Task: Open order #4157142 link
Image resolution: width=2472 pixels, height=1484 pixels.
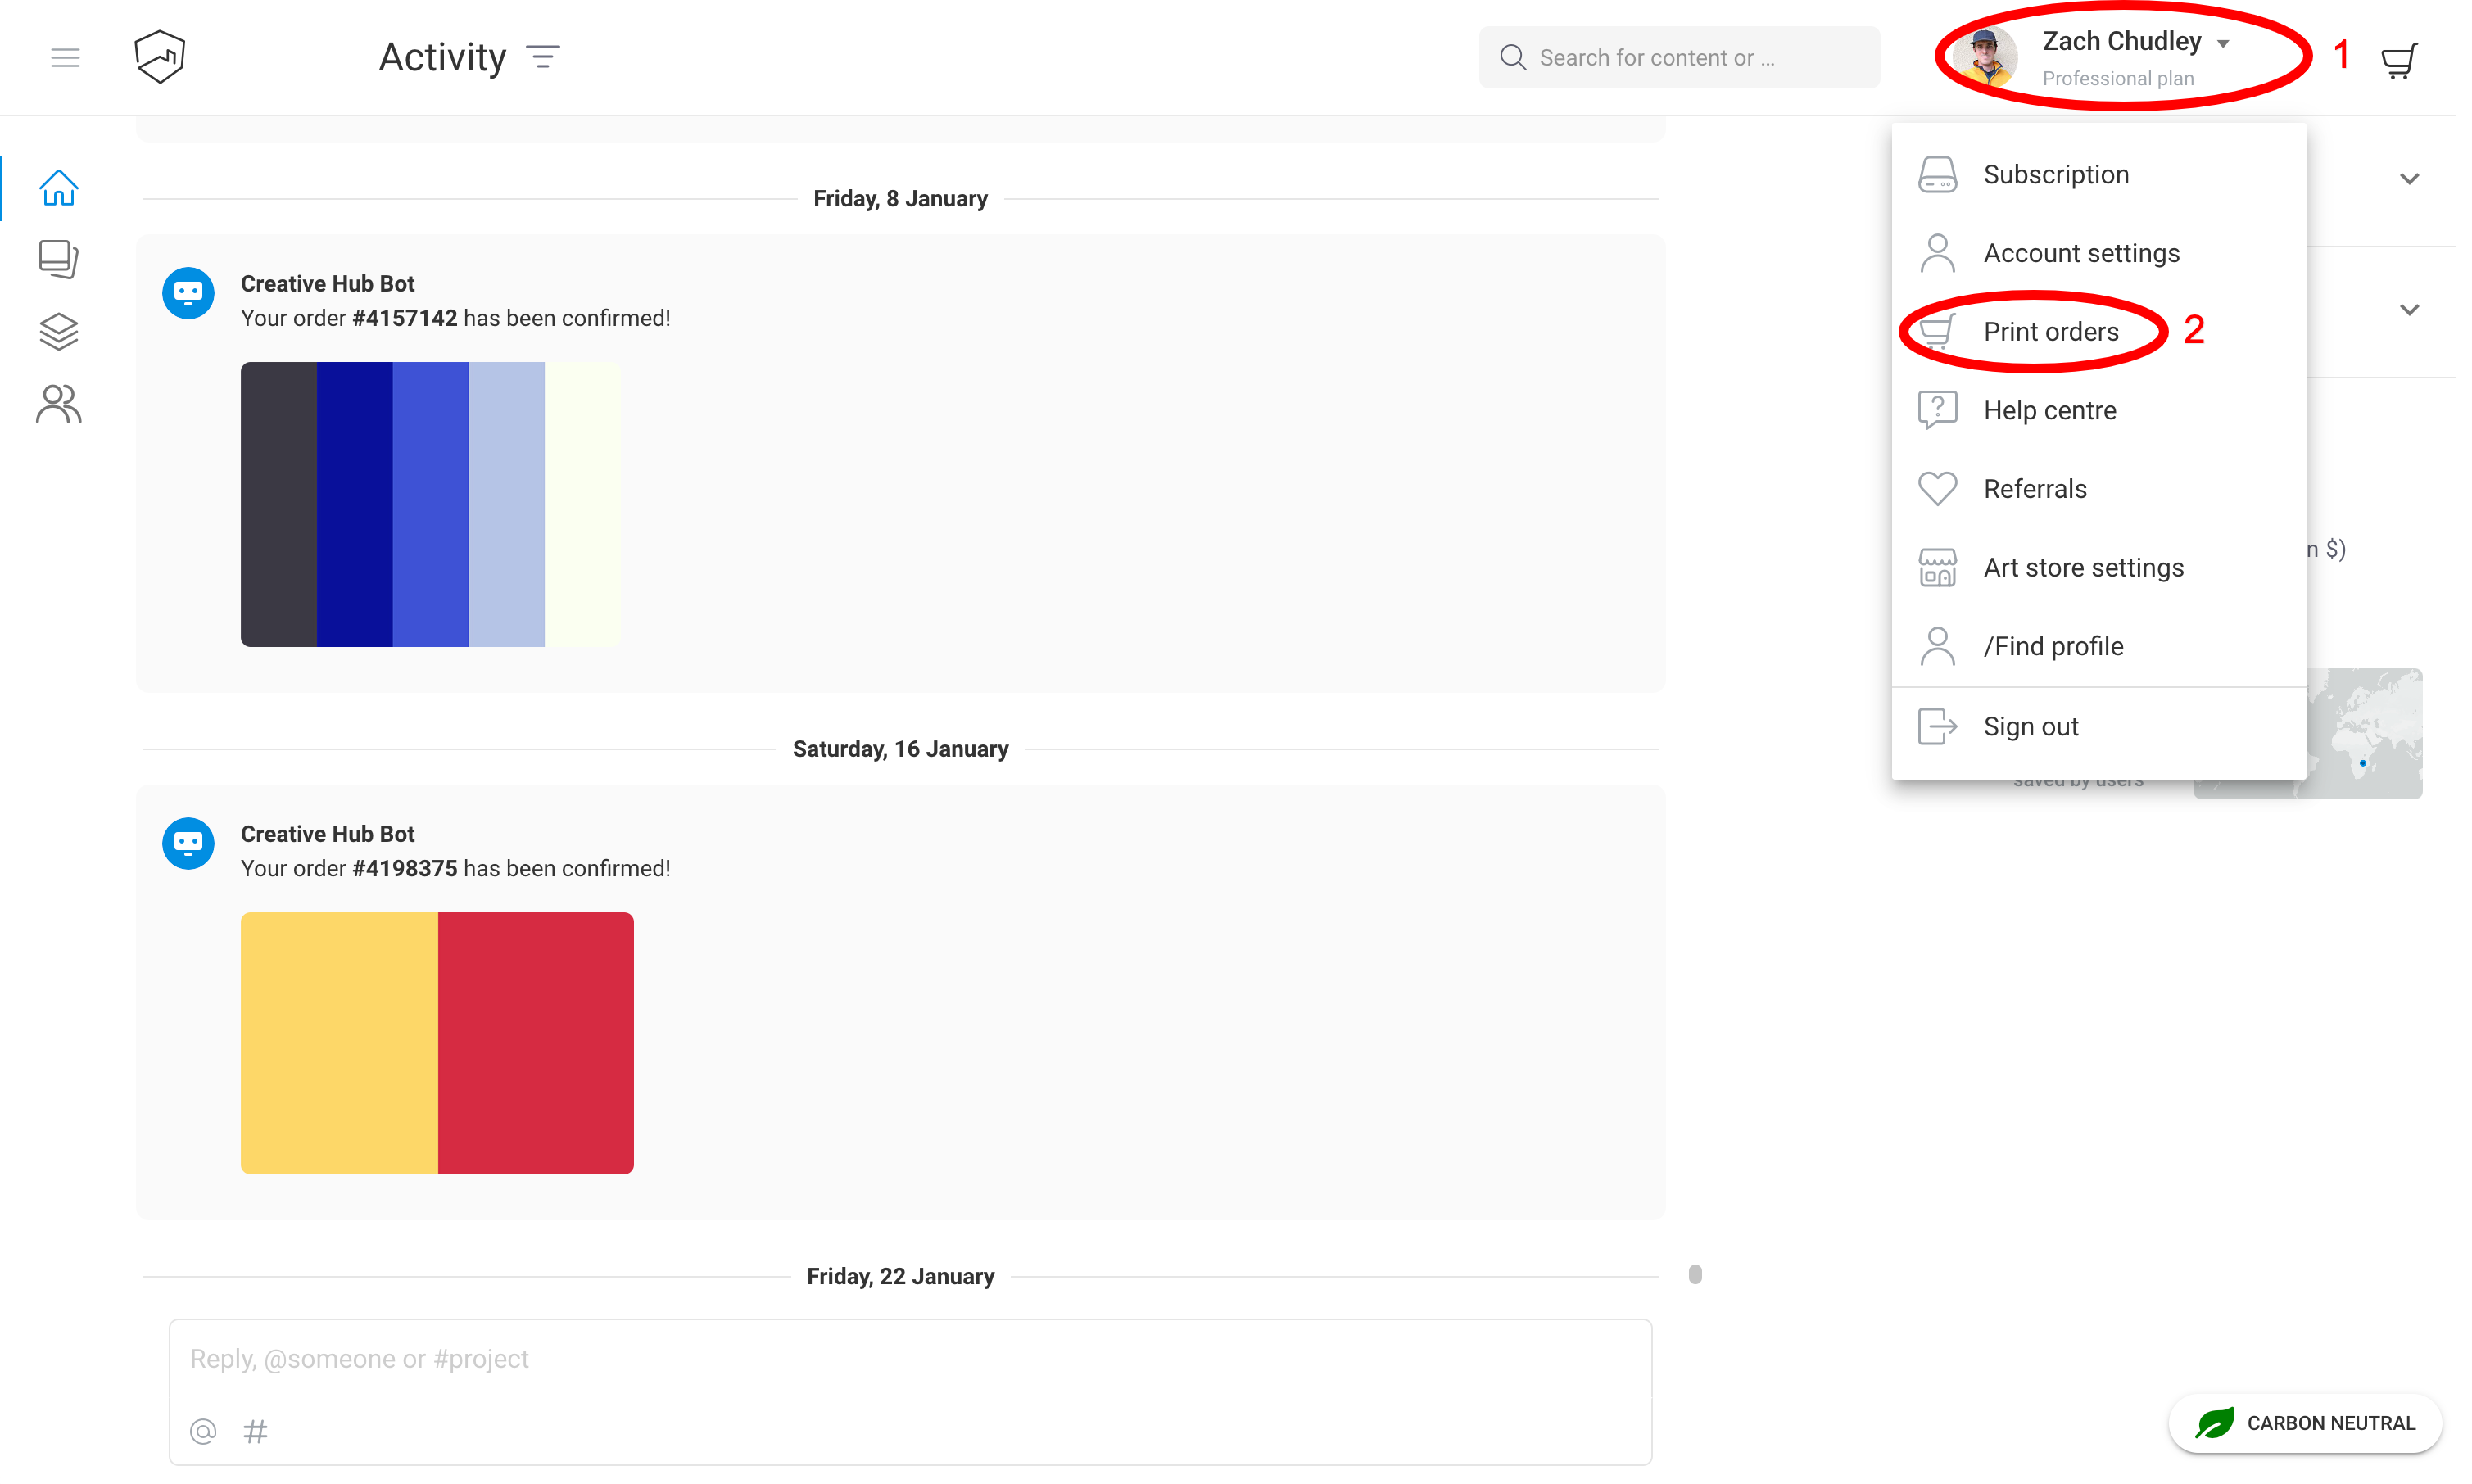Action: (x=404, y=318)
